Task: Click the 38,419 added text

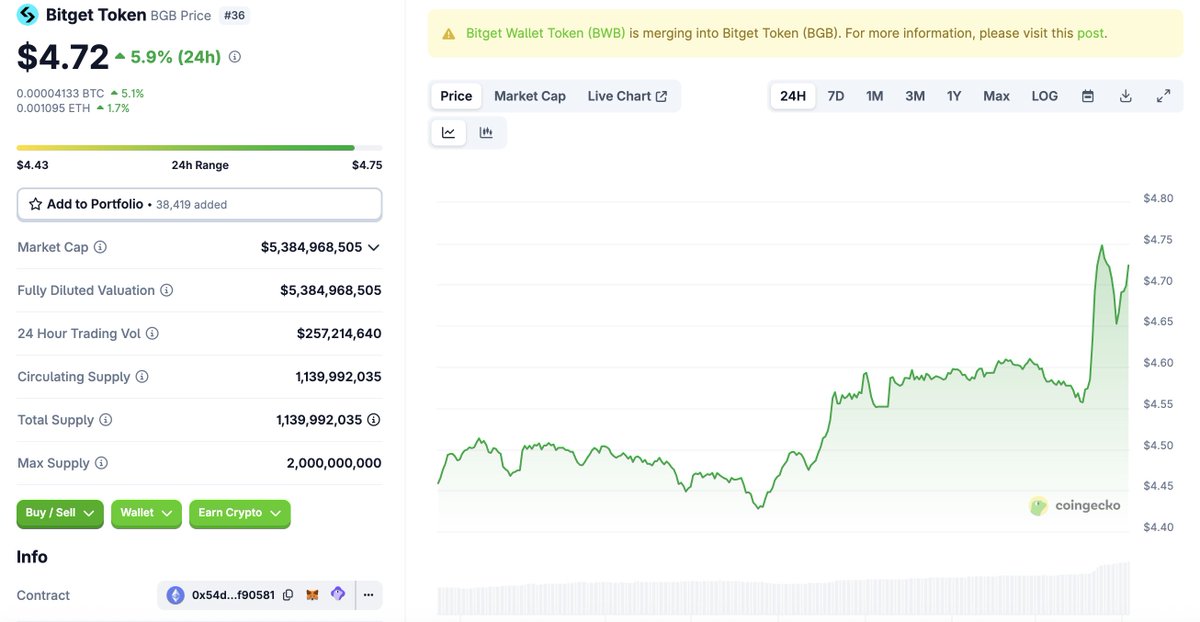Action: (x=191, y=204)
